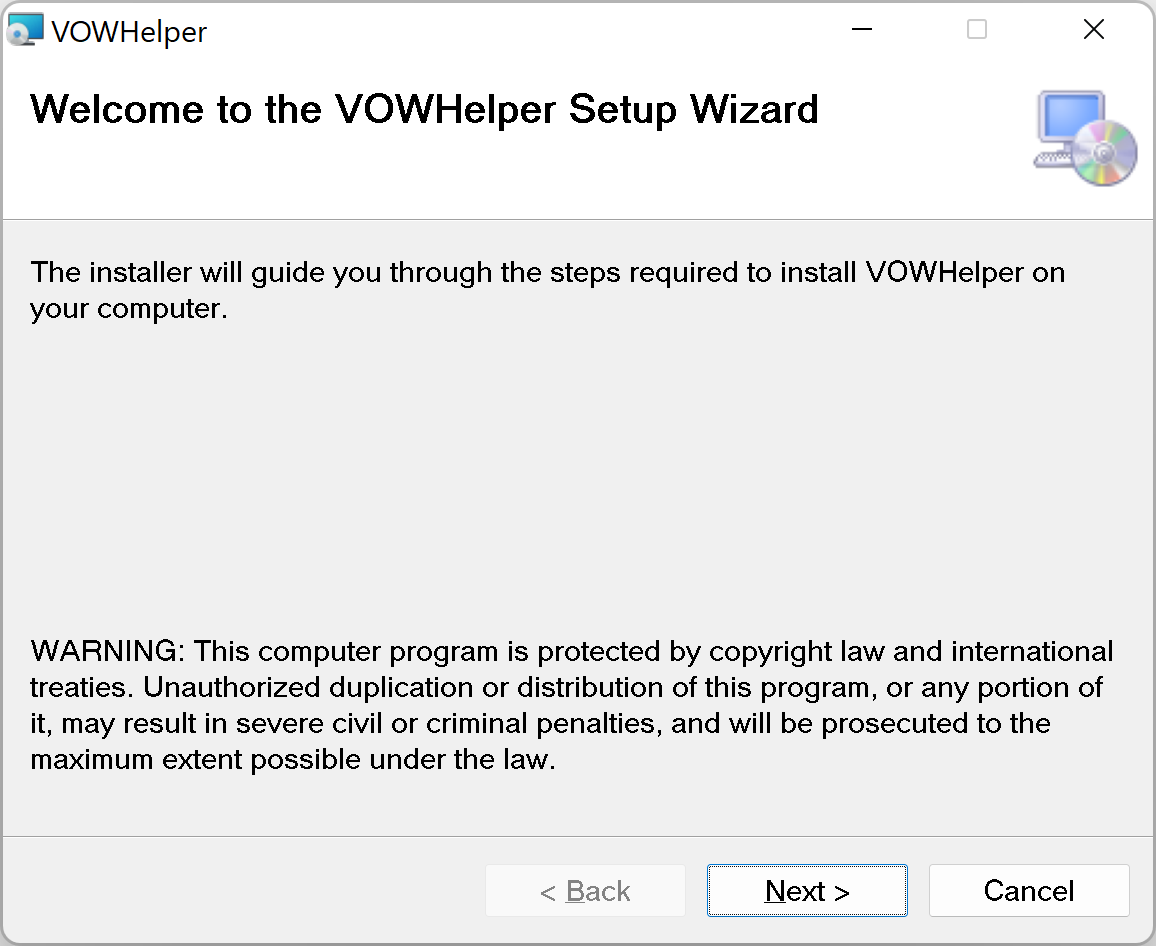This screenshot has height=946, width=1156.
Task: Proceed with the Next button
Action: 807,891
